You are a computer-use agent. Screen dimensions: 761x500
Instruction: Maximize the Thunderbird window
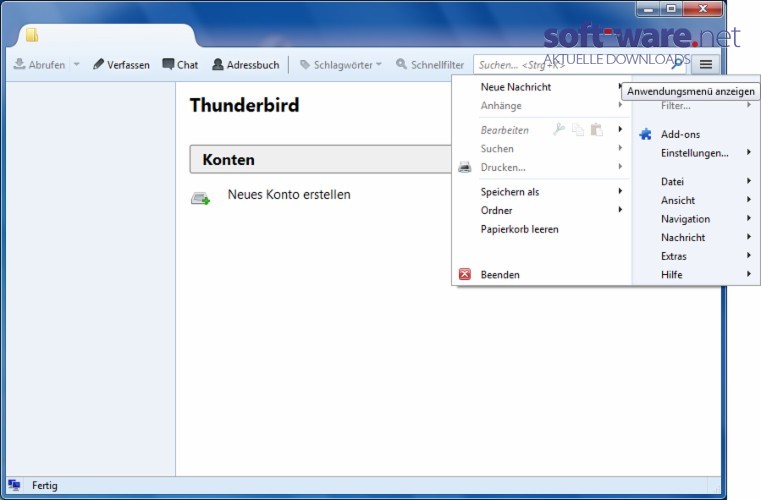click(671, 8)
